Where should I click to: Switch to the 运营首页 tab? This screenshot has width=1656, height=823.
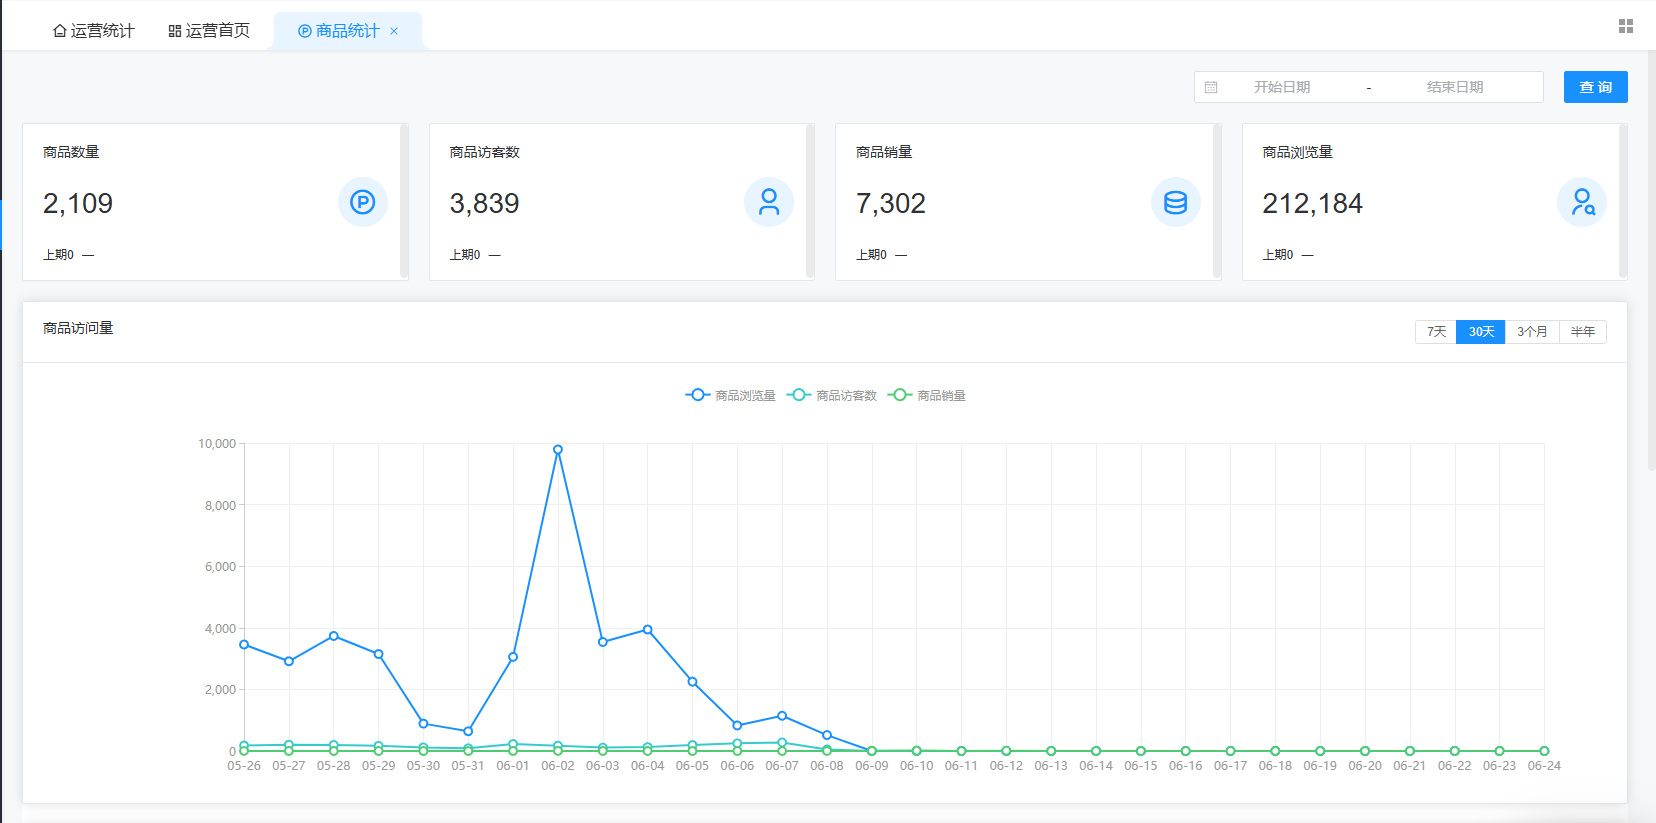pos(209,31)
